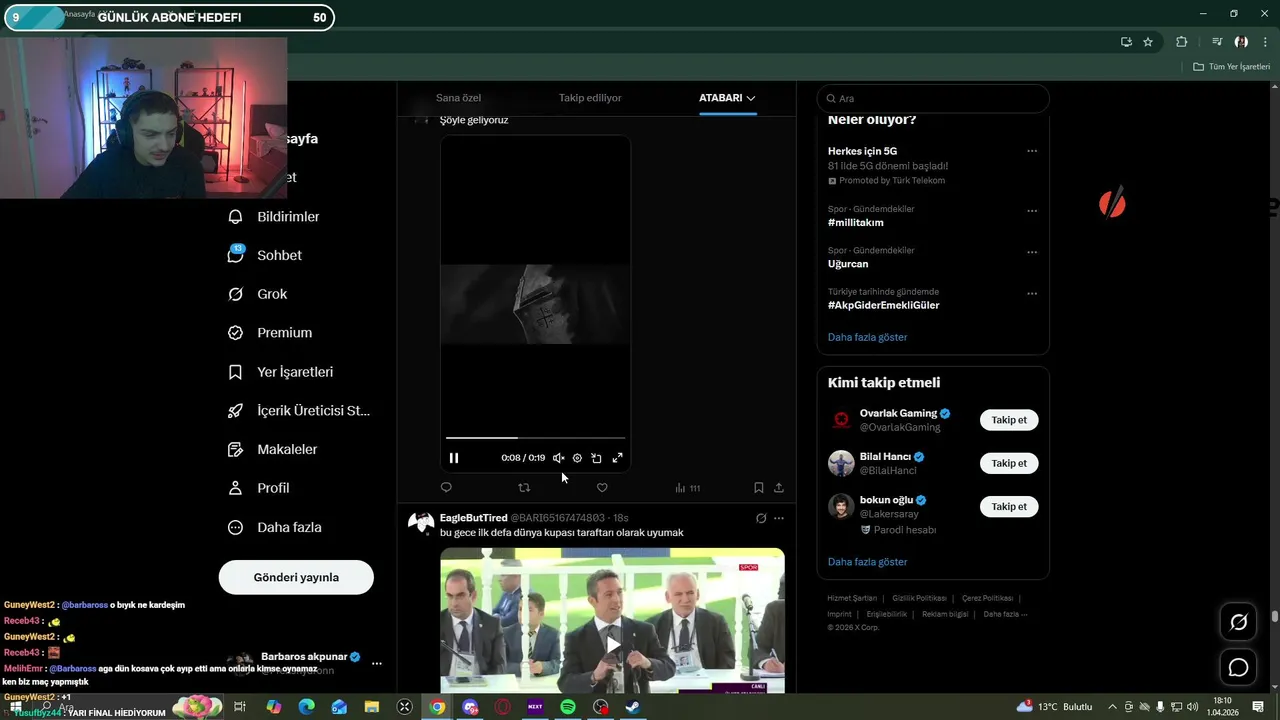Switch to the Sana özel tab
The image size is (1280, 720).
point(458,98)
